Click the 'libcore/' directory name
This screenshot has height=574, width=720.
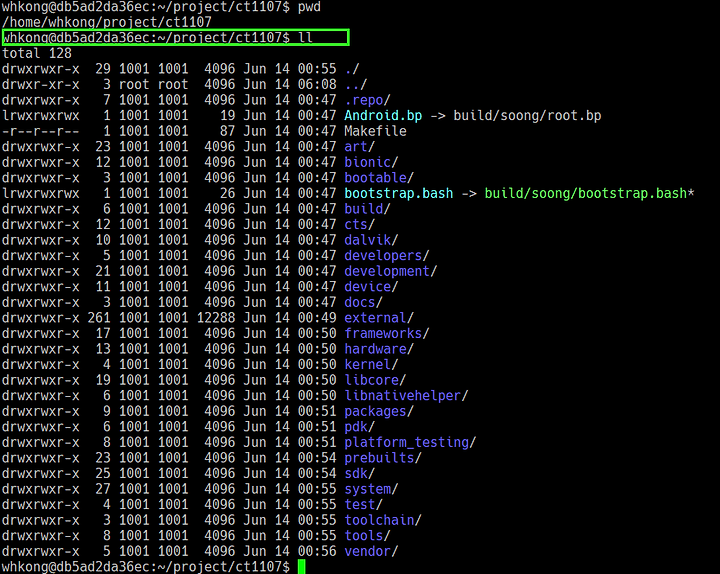(x=375, y=380)
